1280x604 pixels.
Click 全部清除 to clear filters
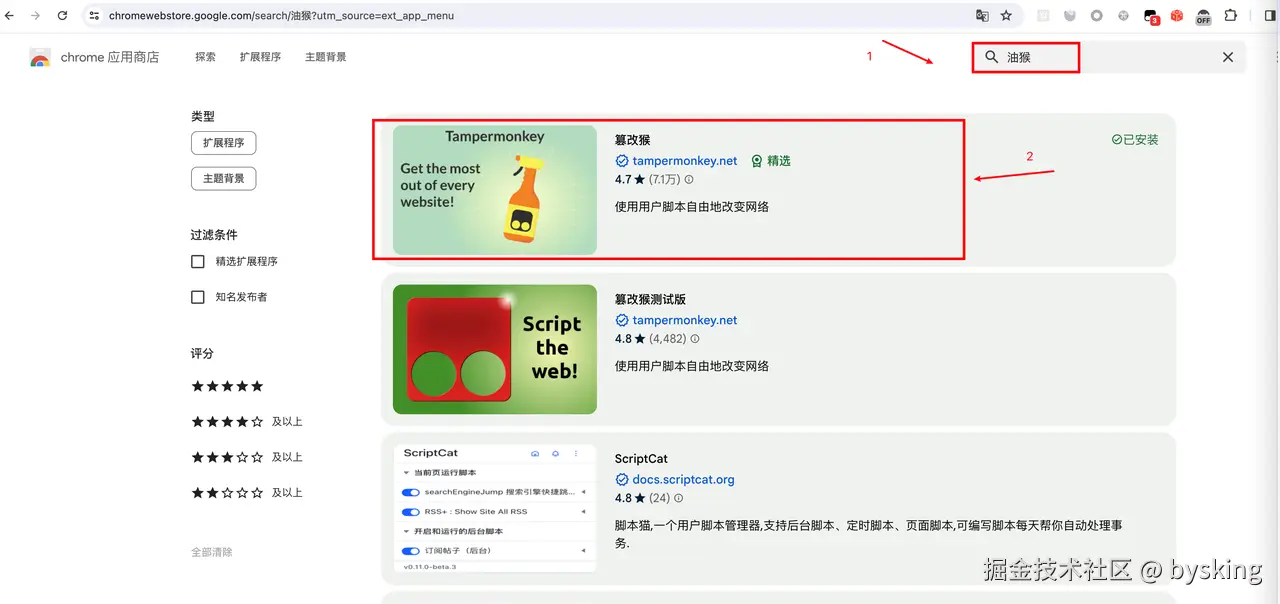point(212,552)
